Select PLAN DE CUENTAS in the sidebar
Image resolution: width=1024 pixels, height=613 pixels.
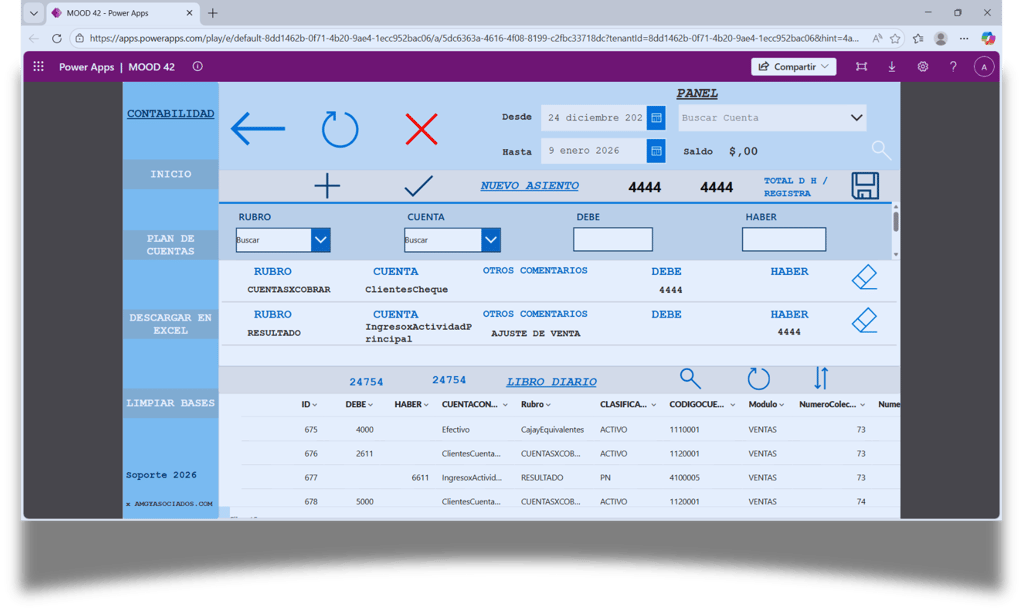point(170,245)
